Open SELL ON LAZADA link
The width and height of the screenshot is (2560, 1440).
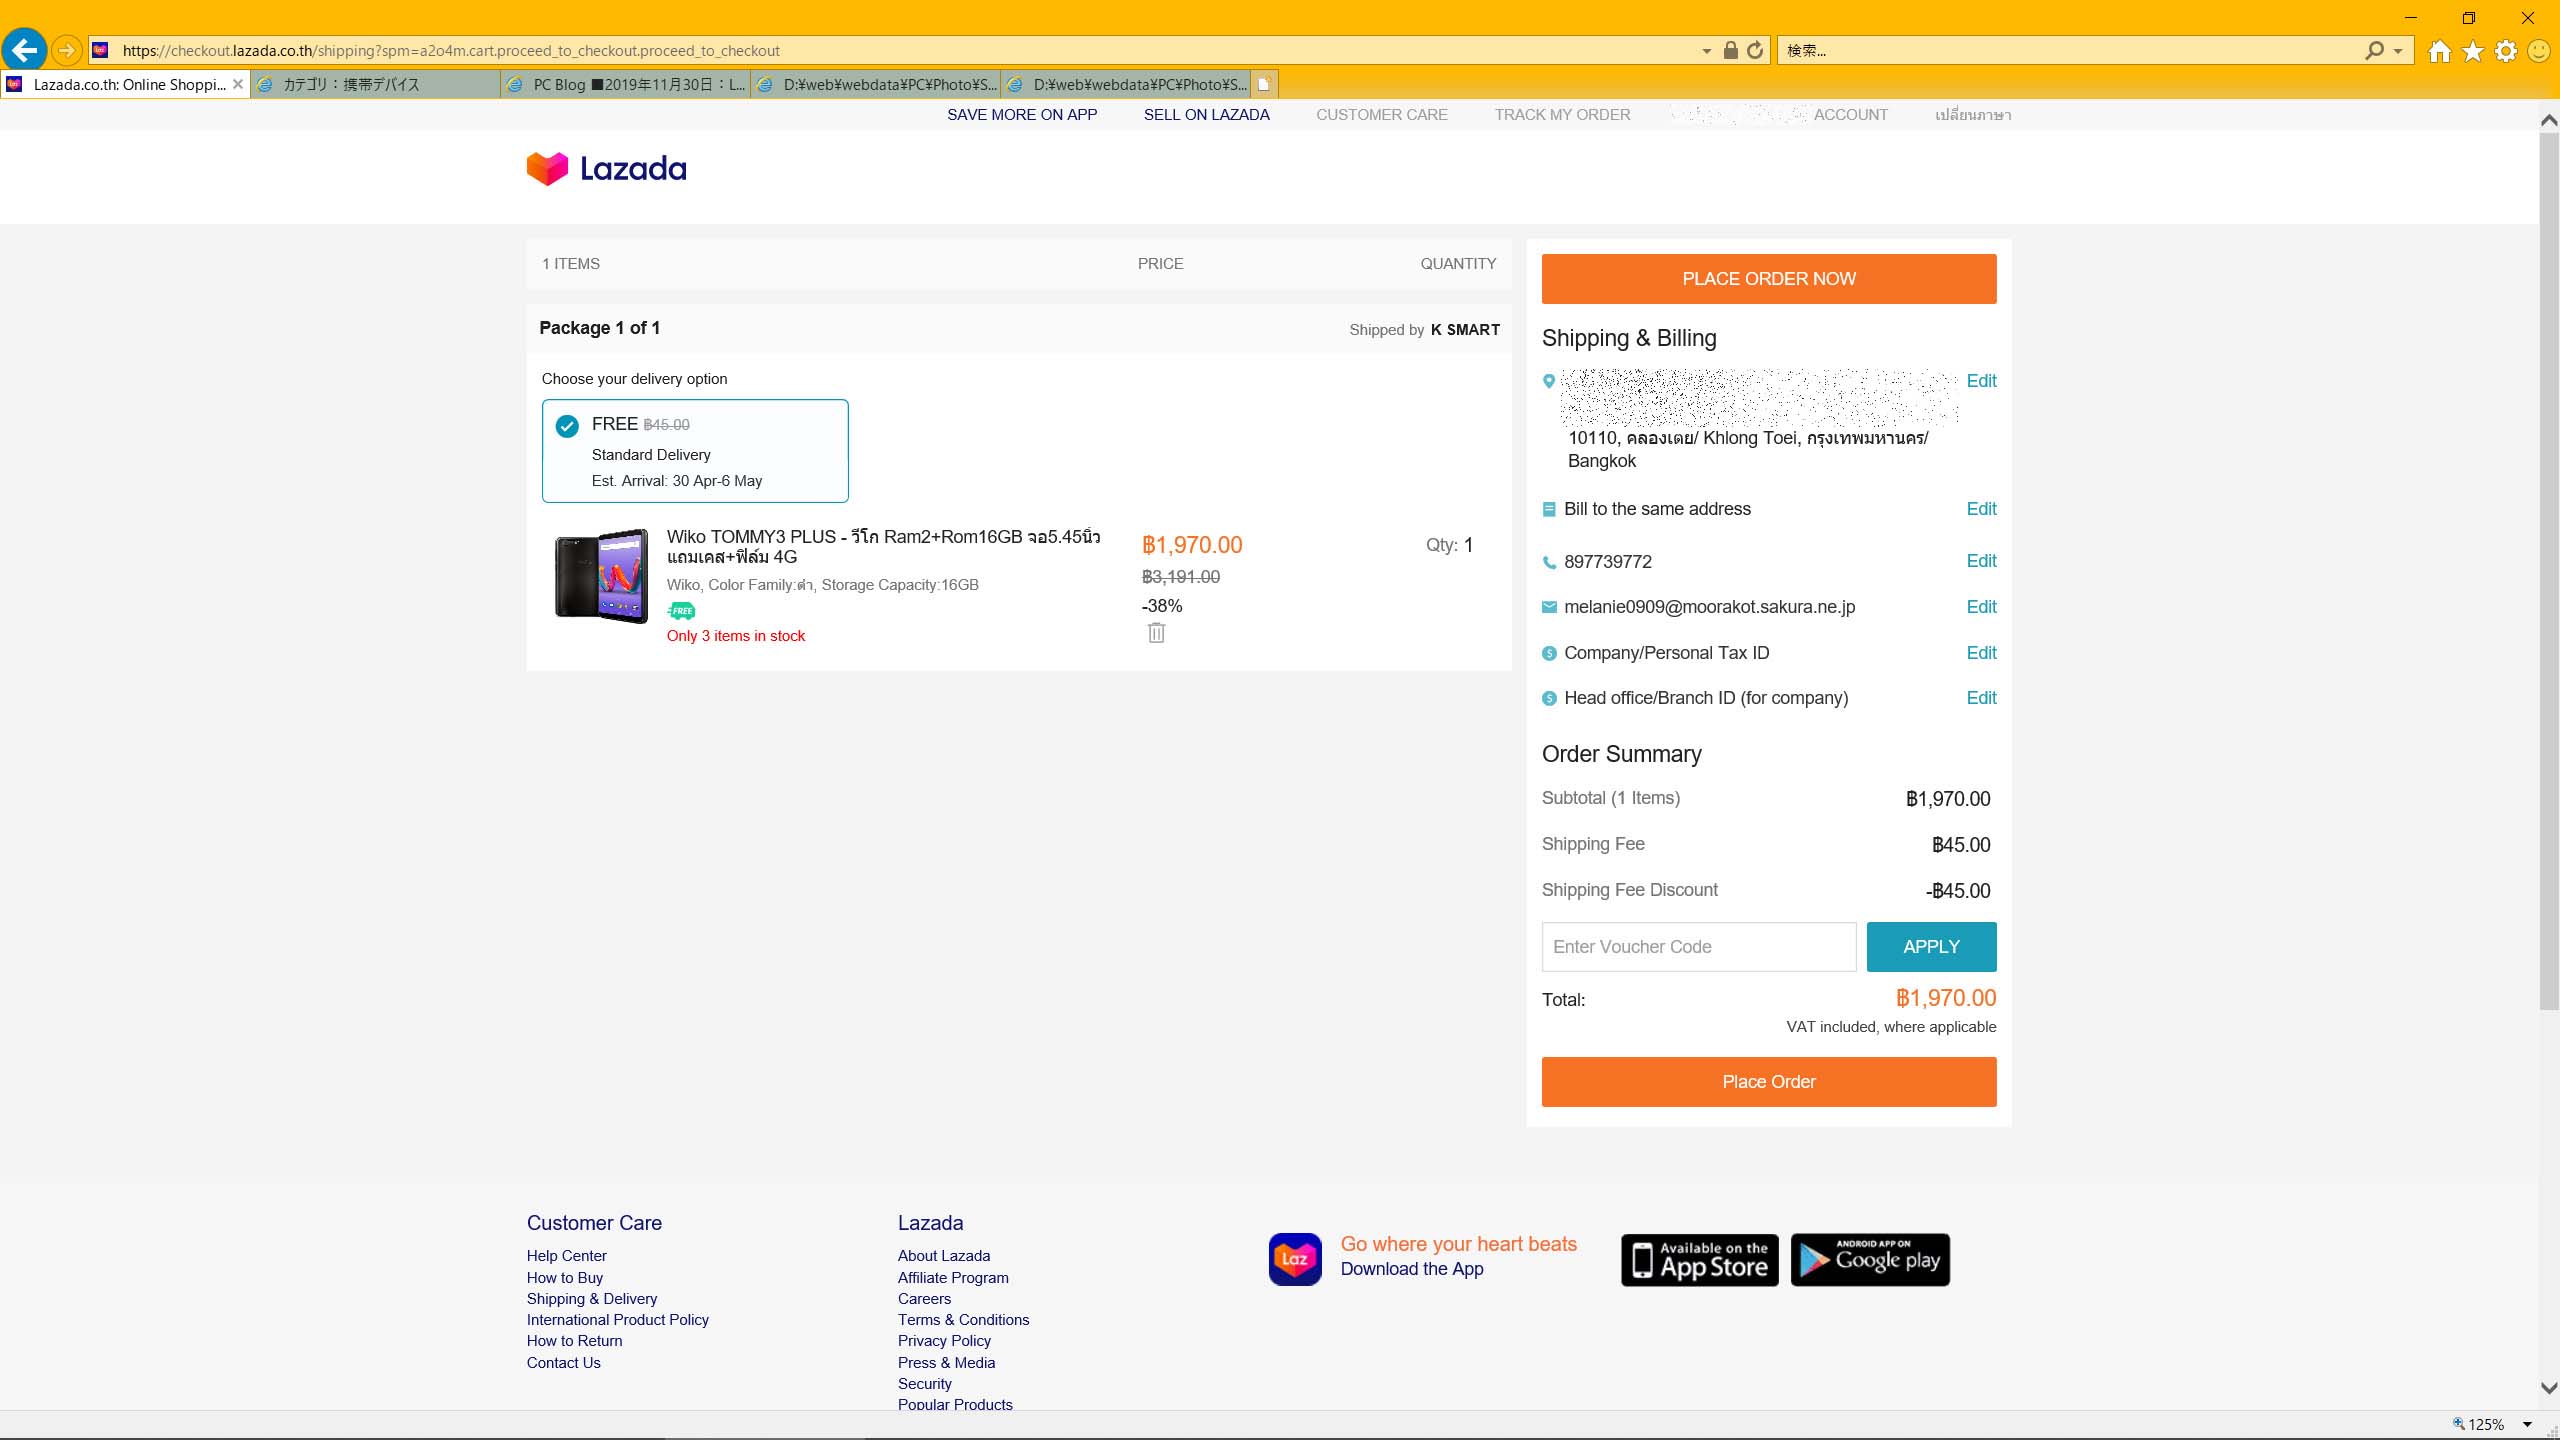[x=1206, y=115]
